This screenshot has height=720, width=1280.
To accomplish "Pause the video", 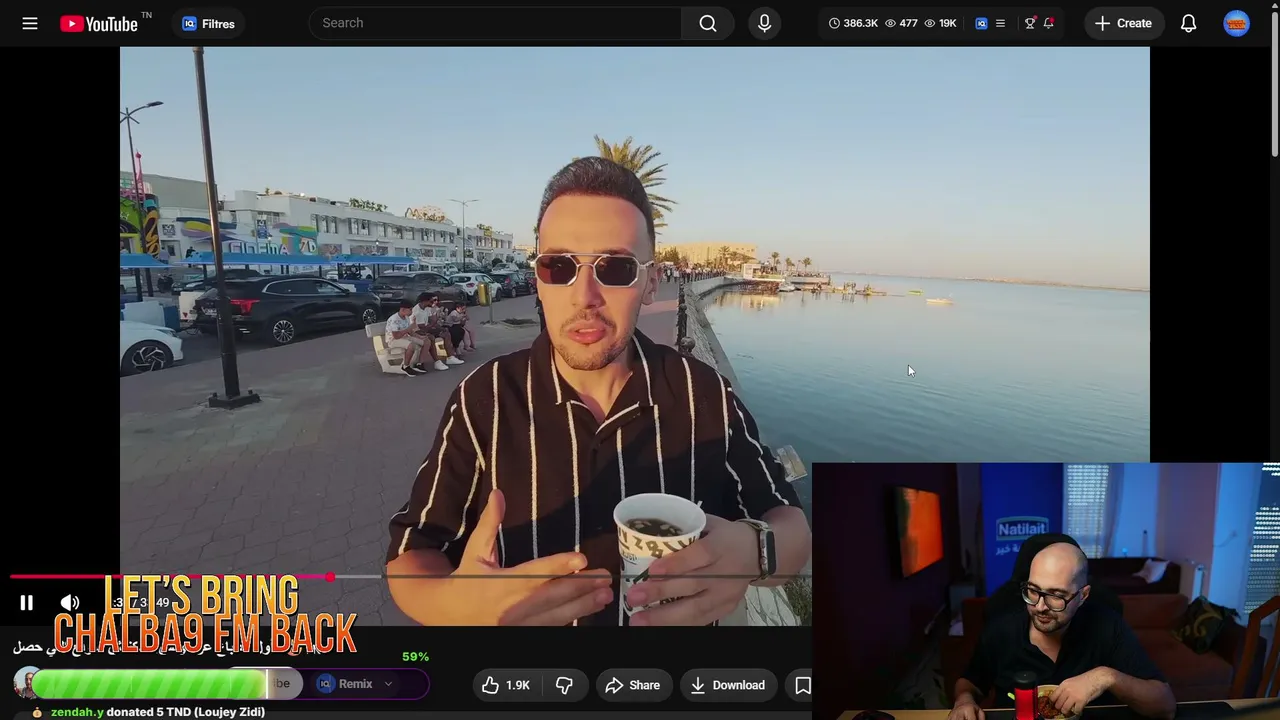I will point(27,602).
